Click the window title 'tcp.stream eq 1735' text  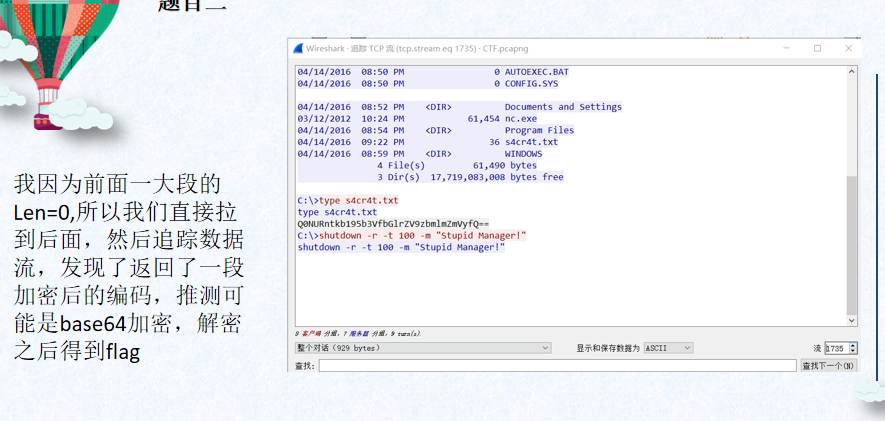(x=437, y=49)
